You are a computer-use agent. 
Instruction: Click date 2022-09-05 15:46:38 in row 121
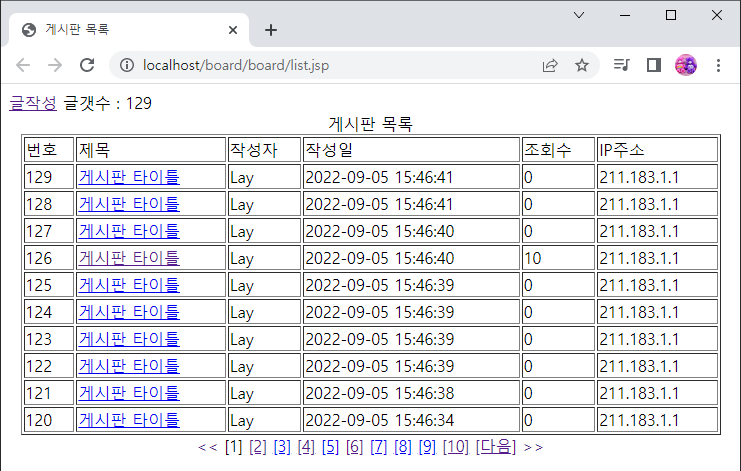click(x=379, y=393)
